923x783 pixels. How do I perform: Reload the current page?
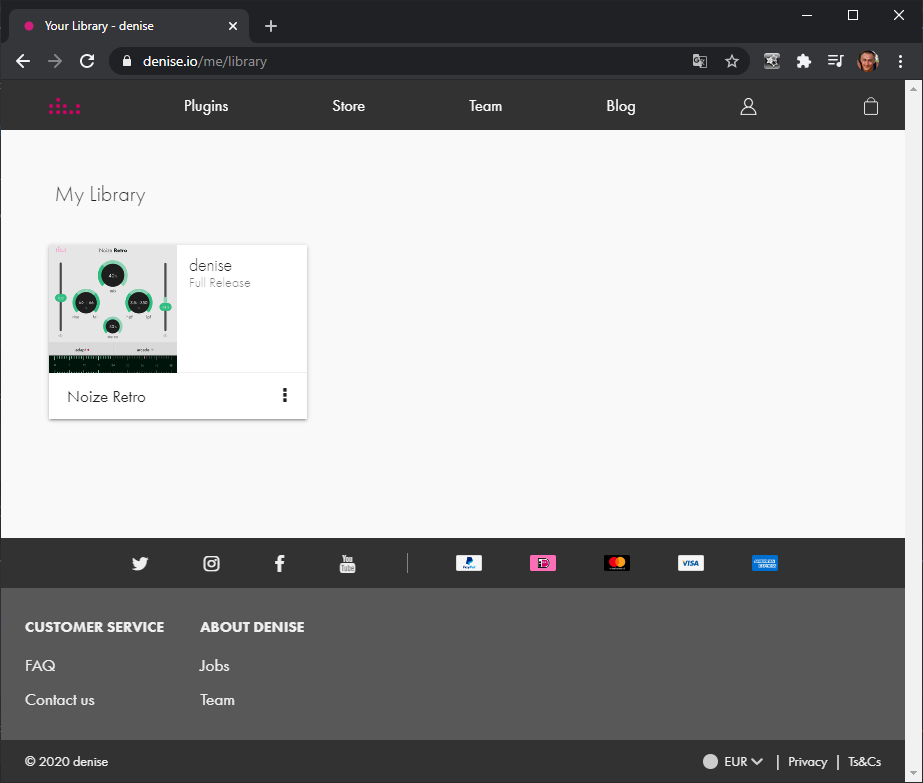coord(87,61)
